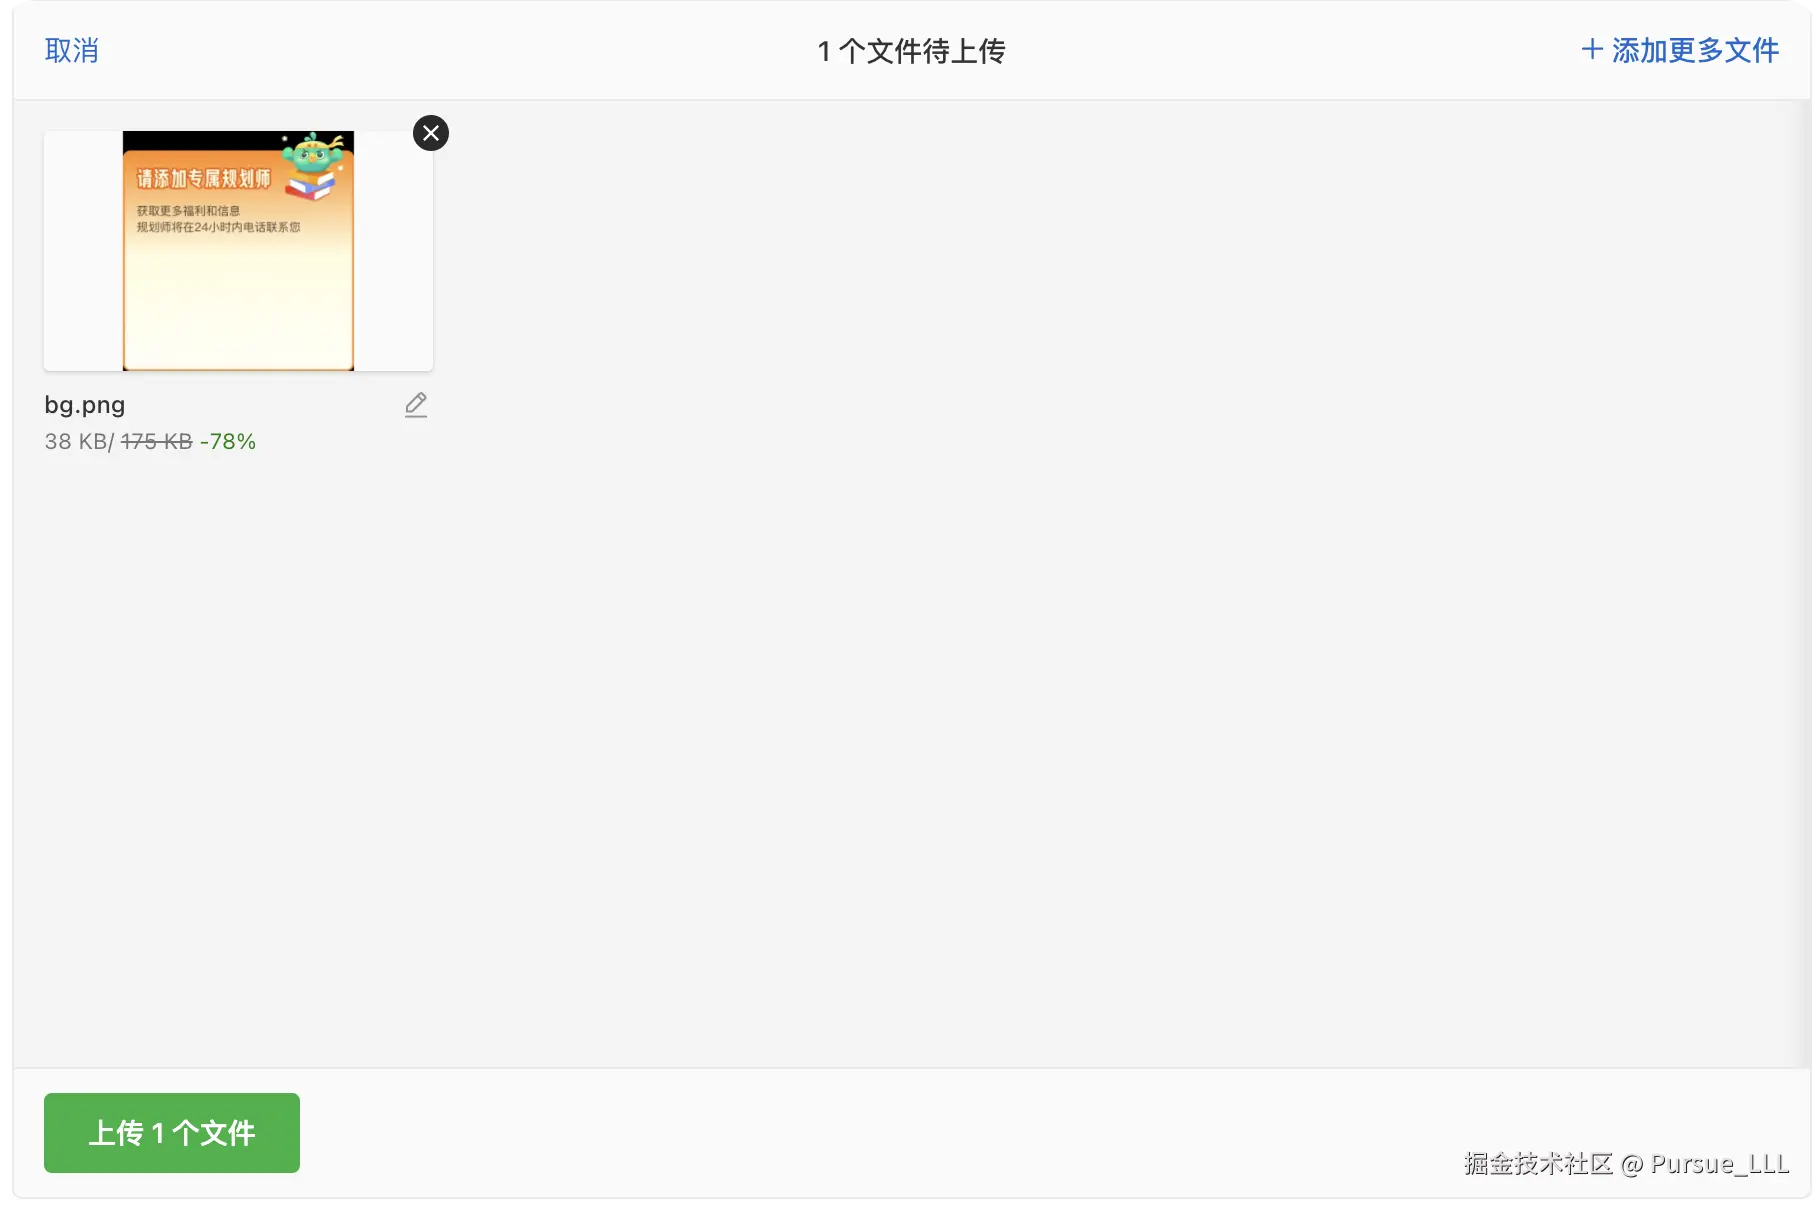Click the bg.png file name label

point(85,405)
